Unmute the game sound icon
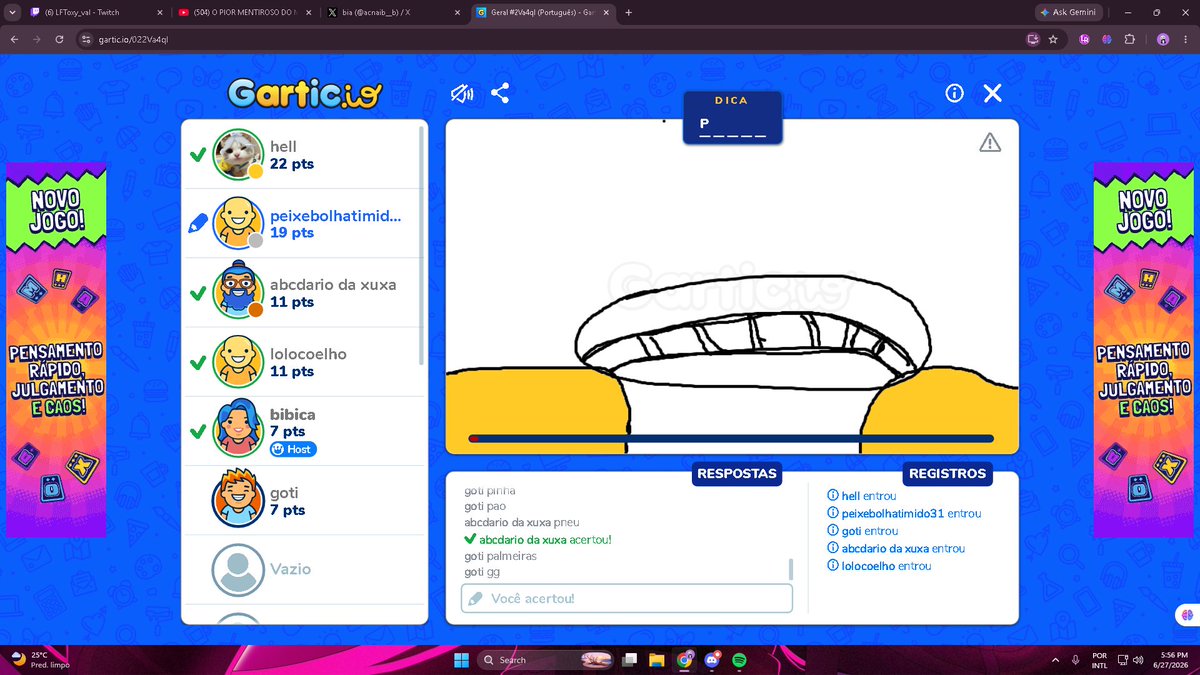This screenshot has height=675, width=1200. click(461, 94)
